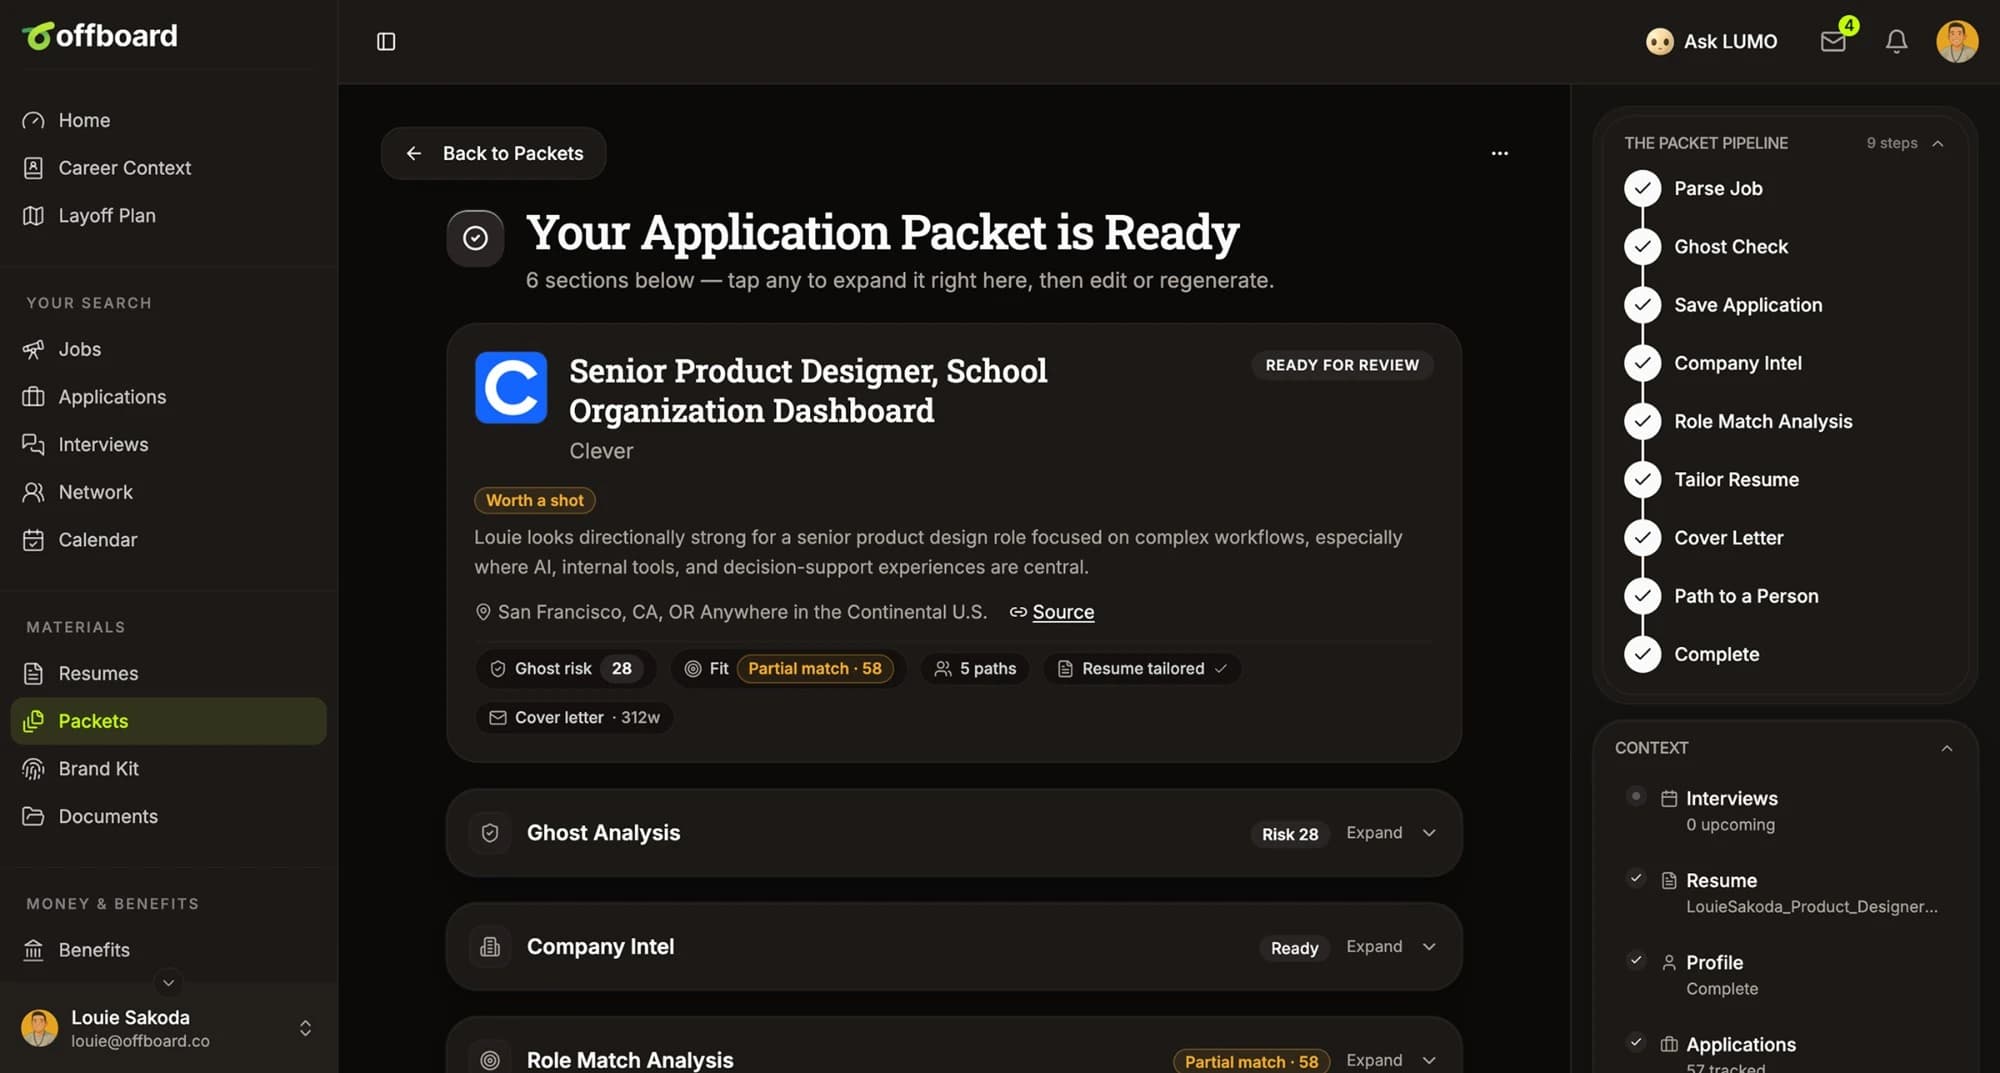
Task: Click the Fit Partial match 58 chip
Action: [x=789, y=668]
